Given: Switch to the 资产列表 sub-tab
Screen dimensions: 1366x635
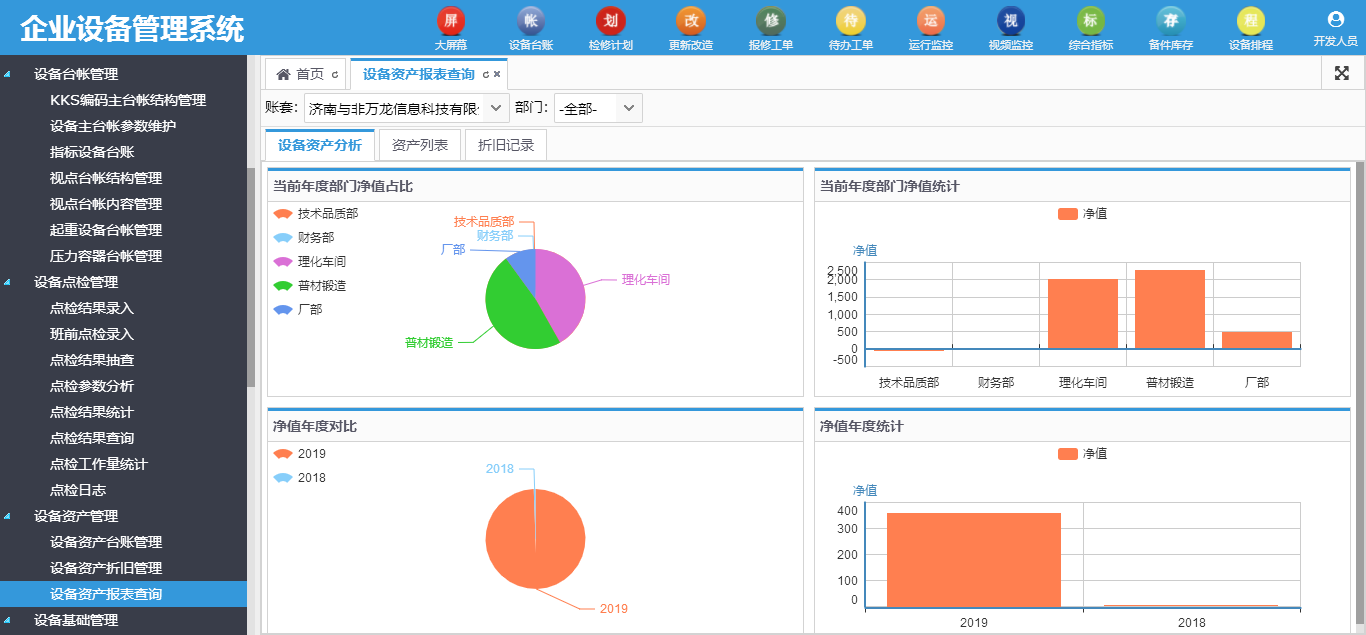Looking at the screenshot, I should (420, 145).
